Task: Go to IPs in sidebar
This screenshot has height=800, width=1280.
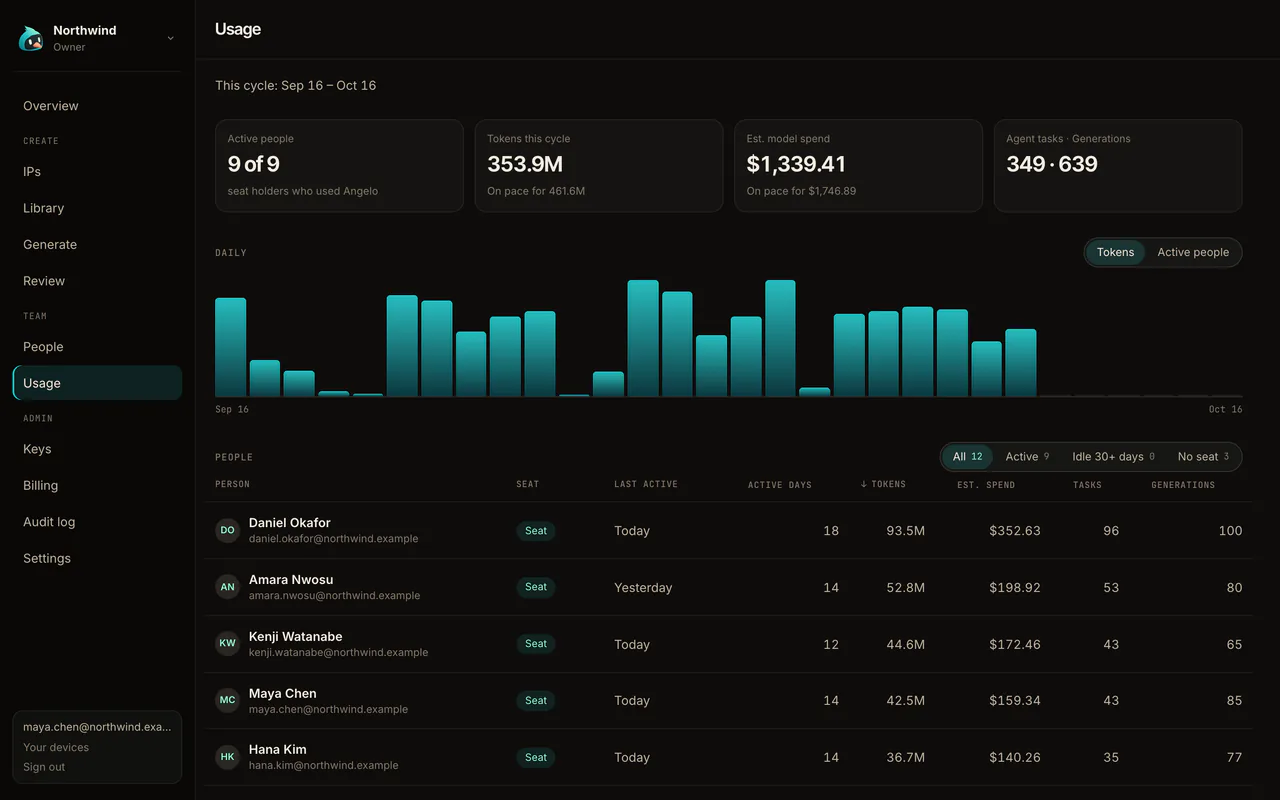Action: 97,172
